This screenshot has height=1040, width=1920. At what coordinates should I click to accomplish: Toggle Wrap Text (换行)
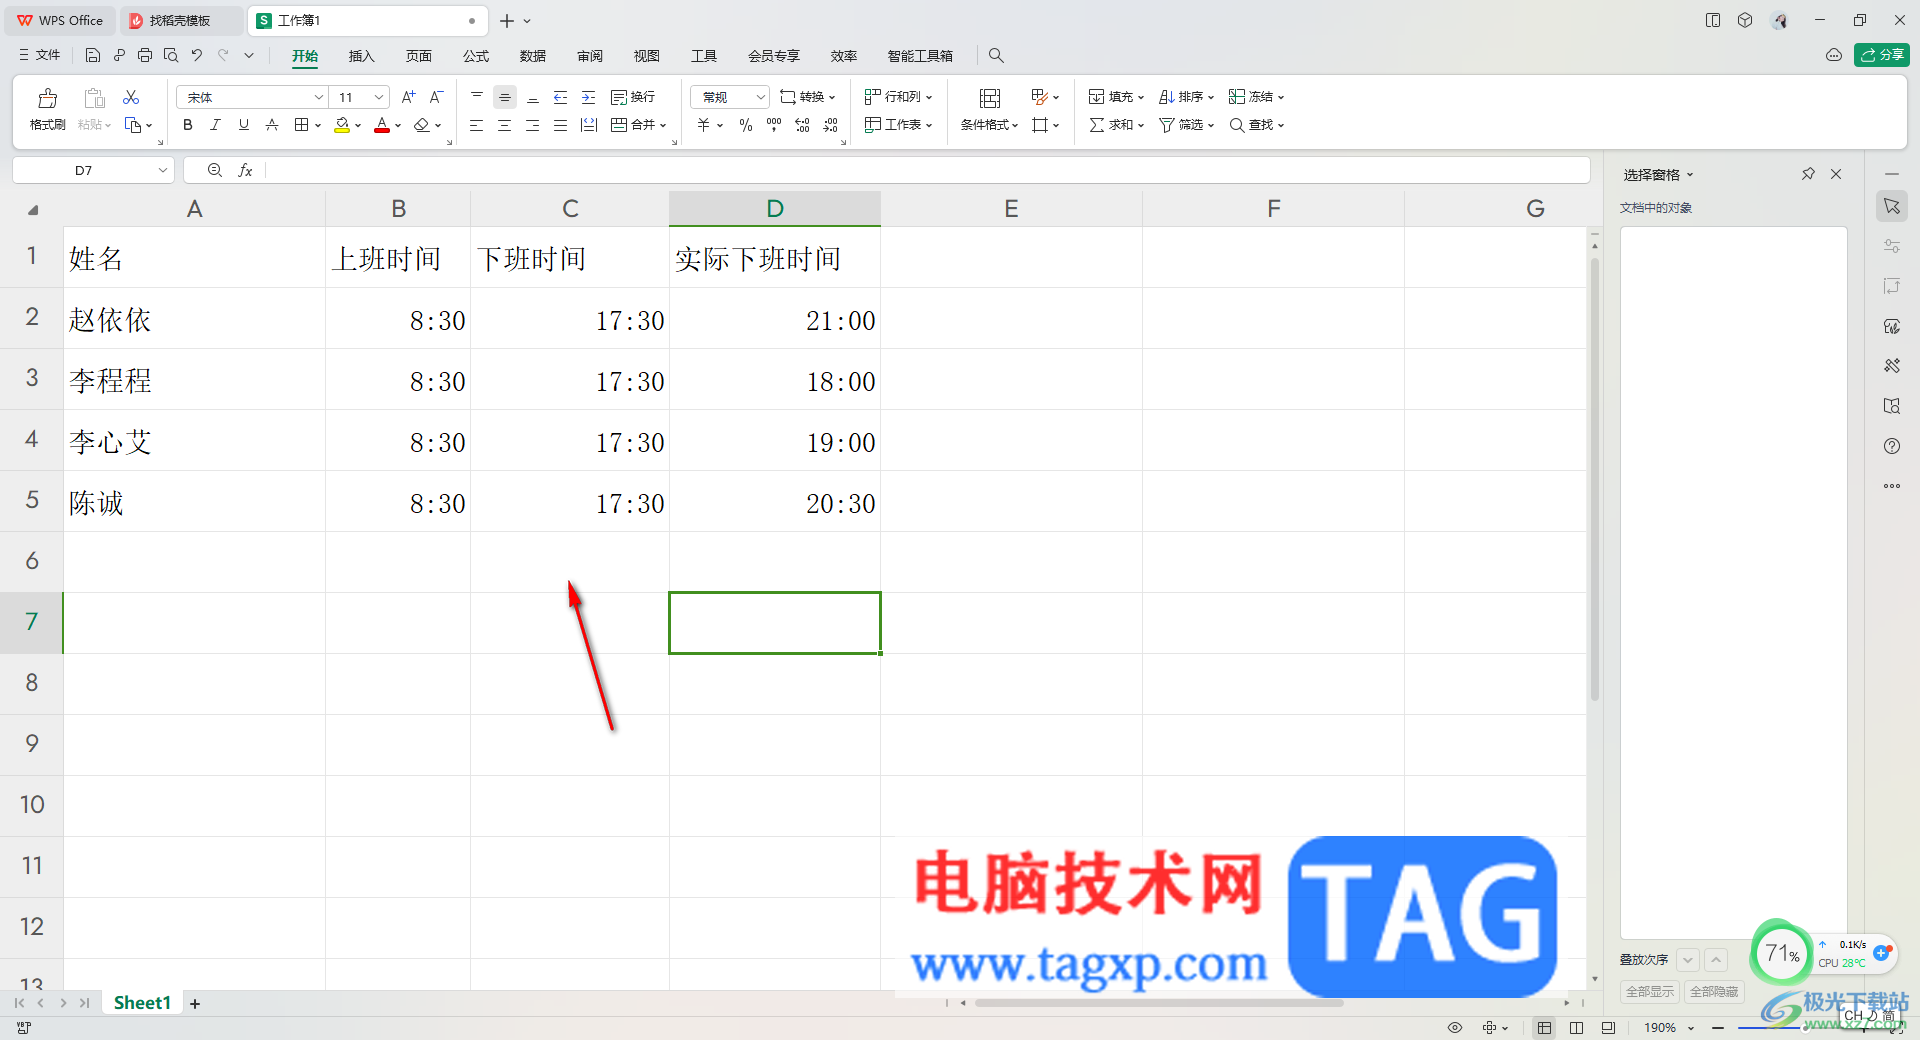(x=633, y=97)
